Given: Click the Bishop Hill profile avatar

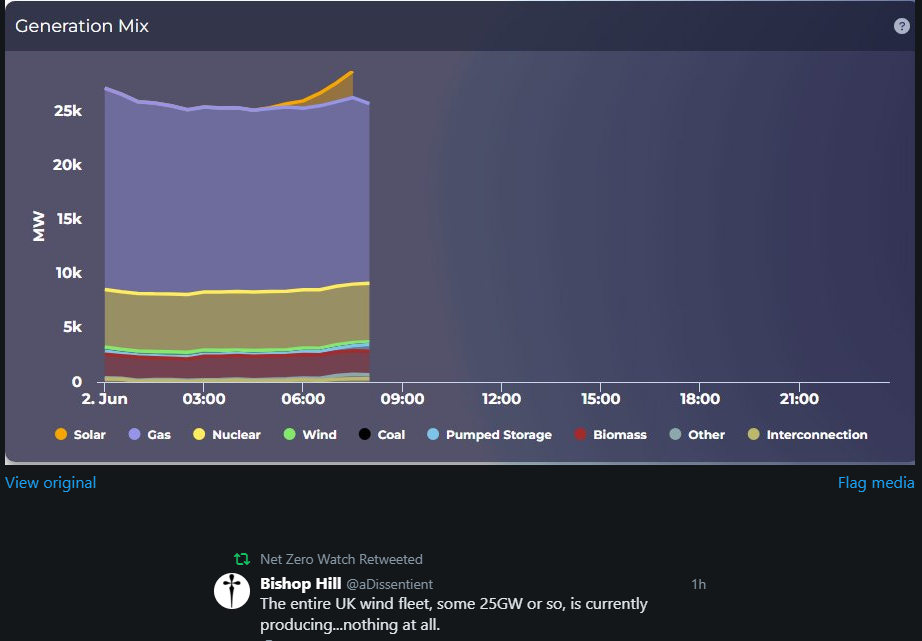Looking at the screenshot, I should click(x=232, y=591).
